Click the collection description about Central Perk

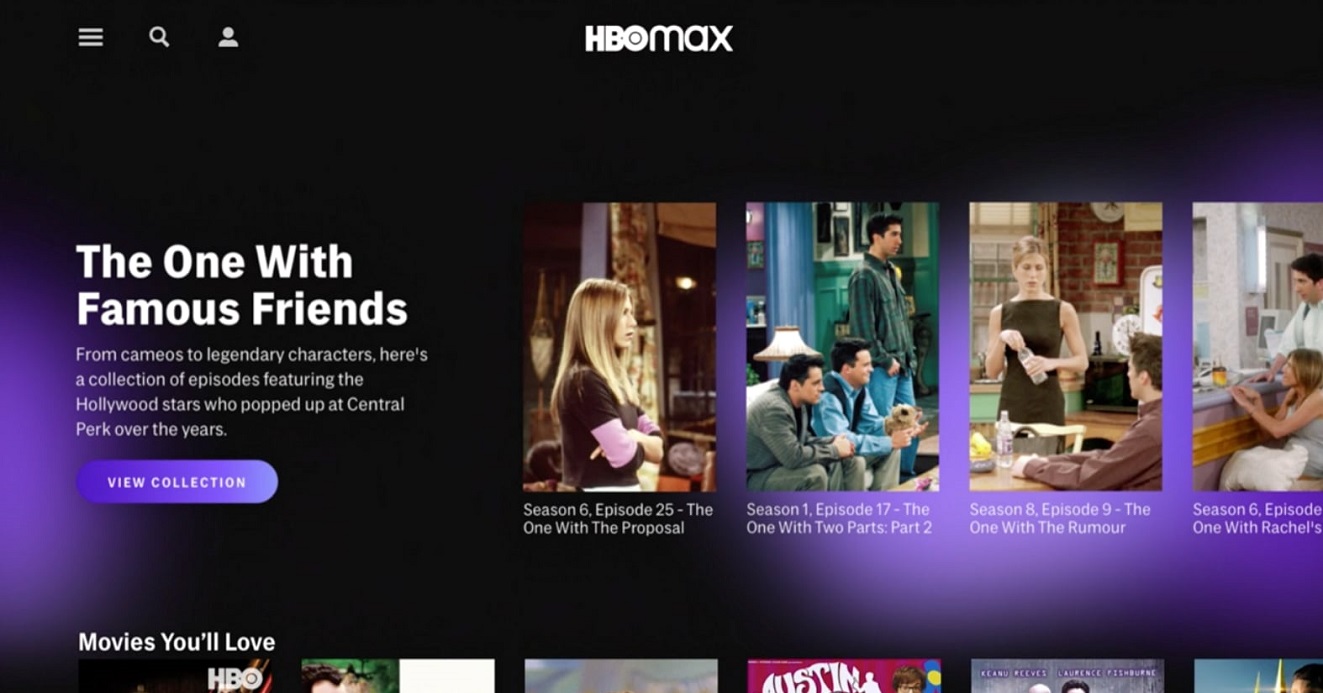click(x=252, y=392)
